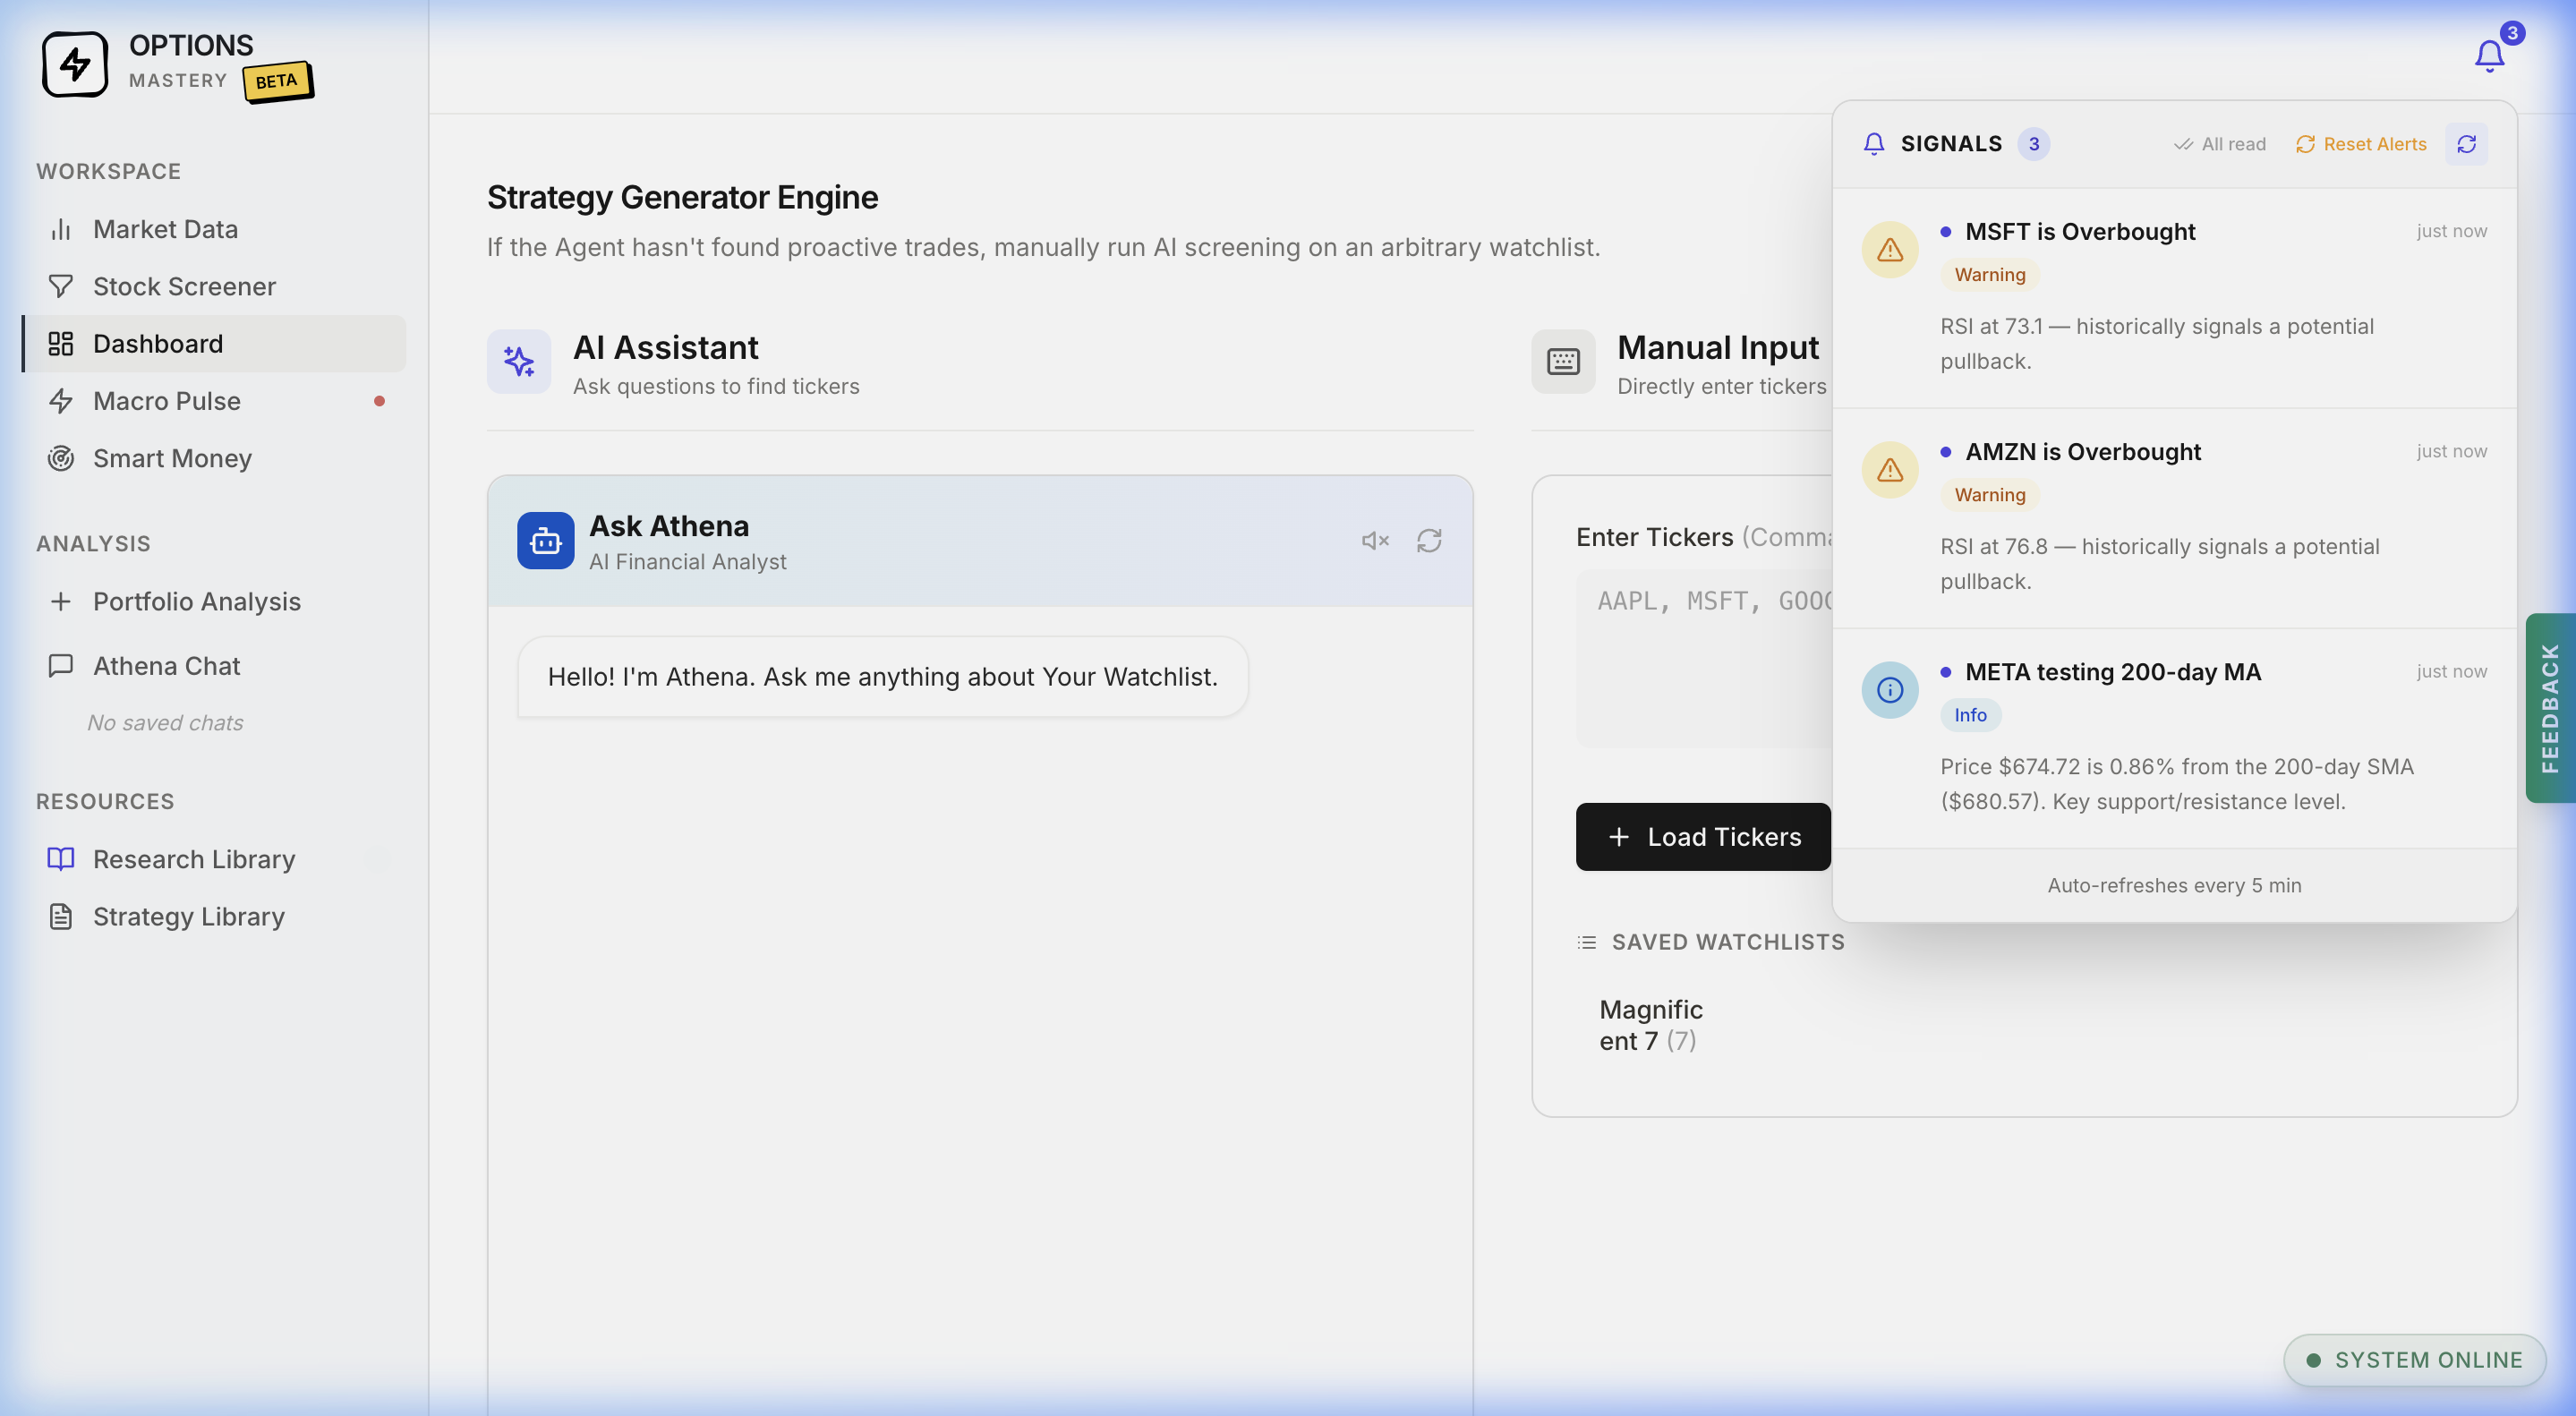2576x1416 pixels.
Task: Click the Athena greeting message bubble
Action: tap(882, 677)
